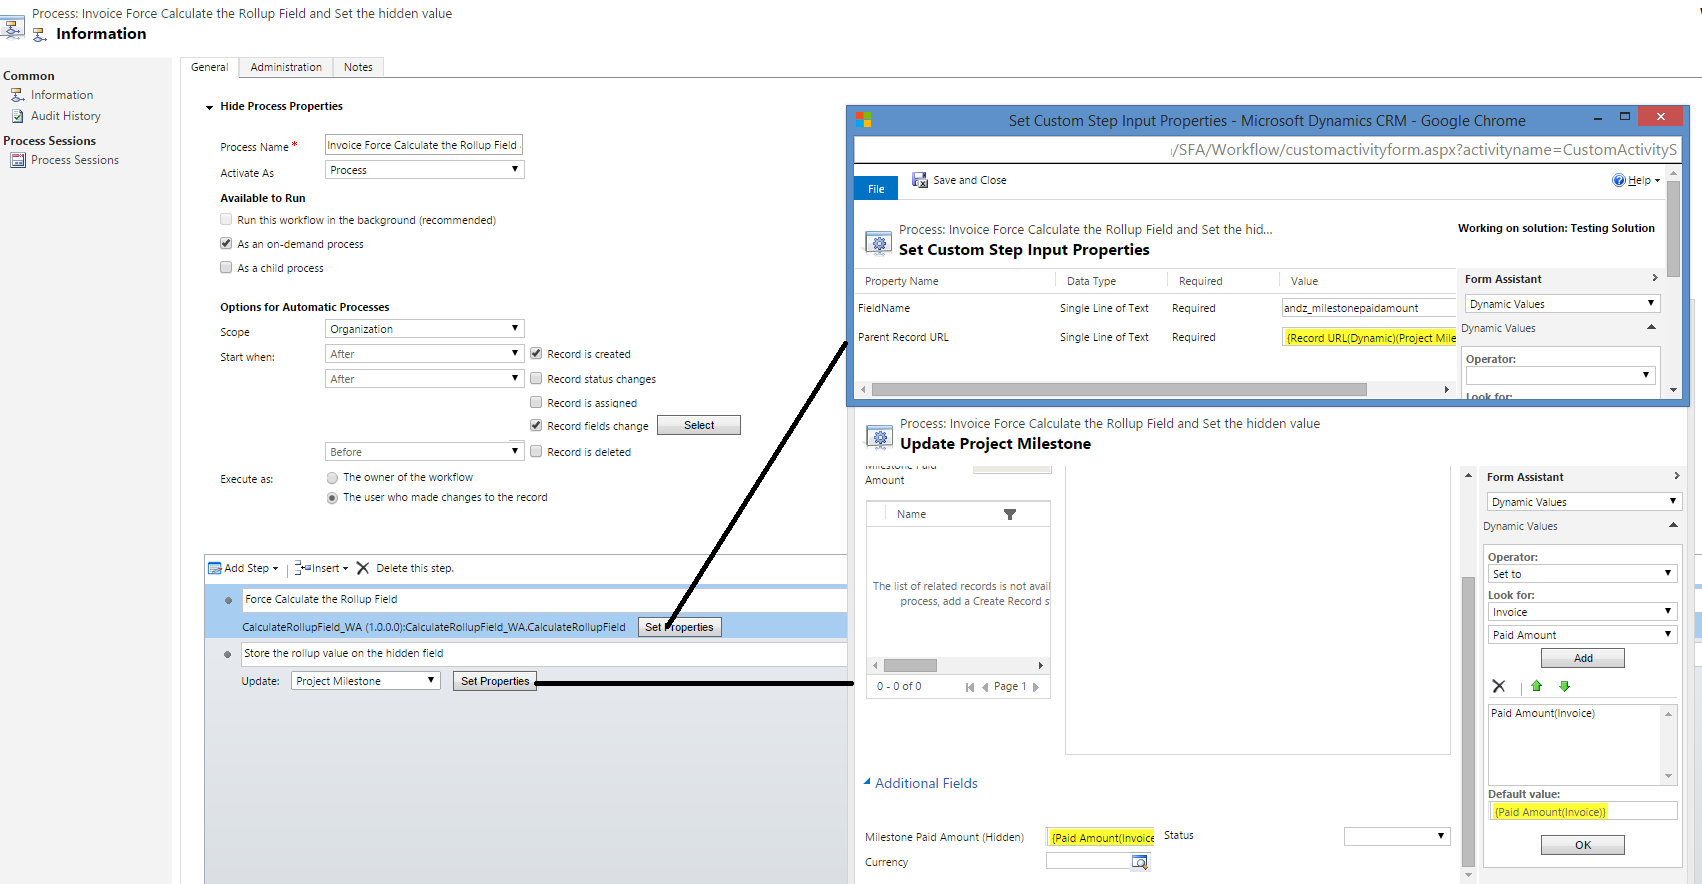Image resolution: width=1702 pixels, height=884 pixels.
Task: Click the OK button in Form Assistant
Action: pyautogui.click(x=1582, y=845)
